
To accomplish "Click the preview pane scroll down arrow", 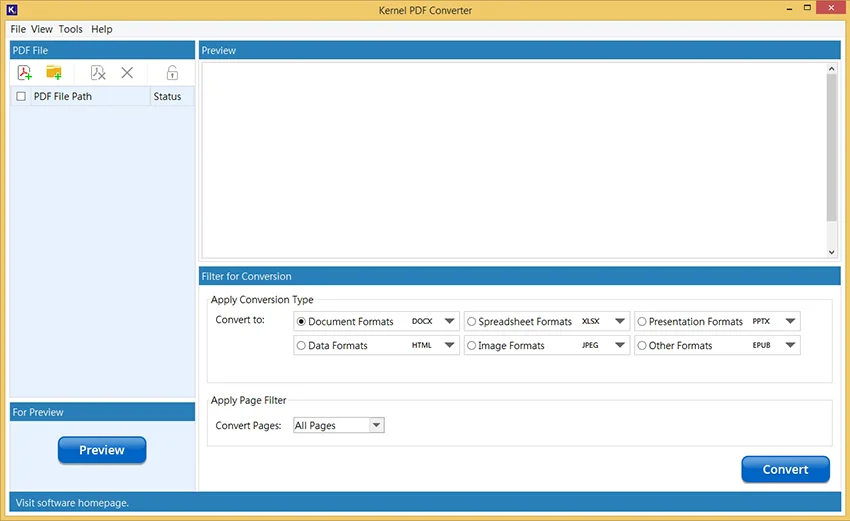I will click(x=831, y=252).
